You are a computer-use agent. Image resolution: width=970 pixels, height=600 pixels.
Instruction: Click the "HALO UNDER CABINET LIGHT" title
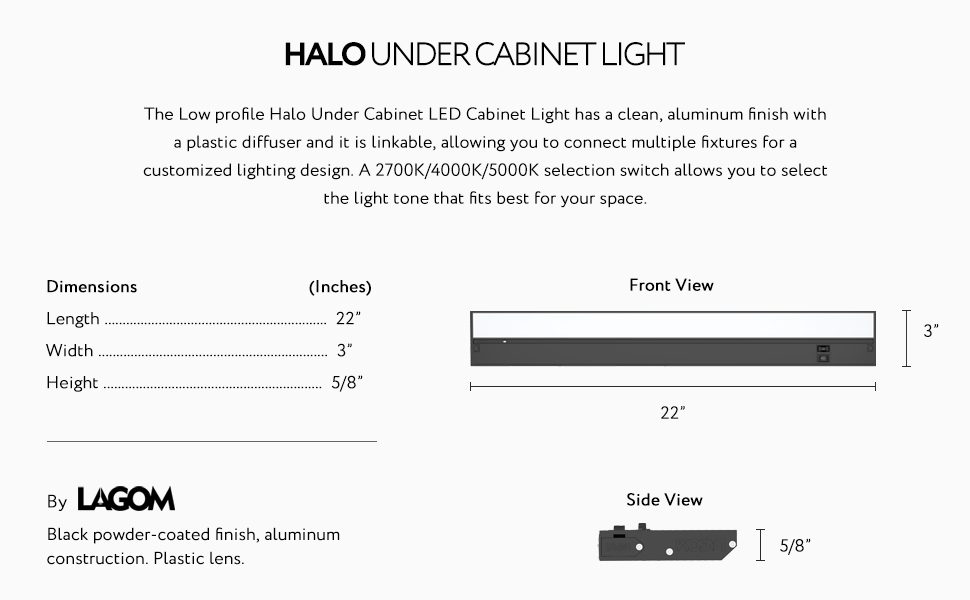484,55
